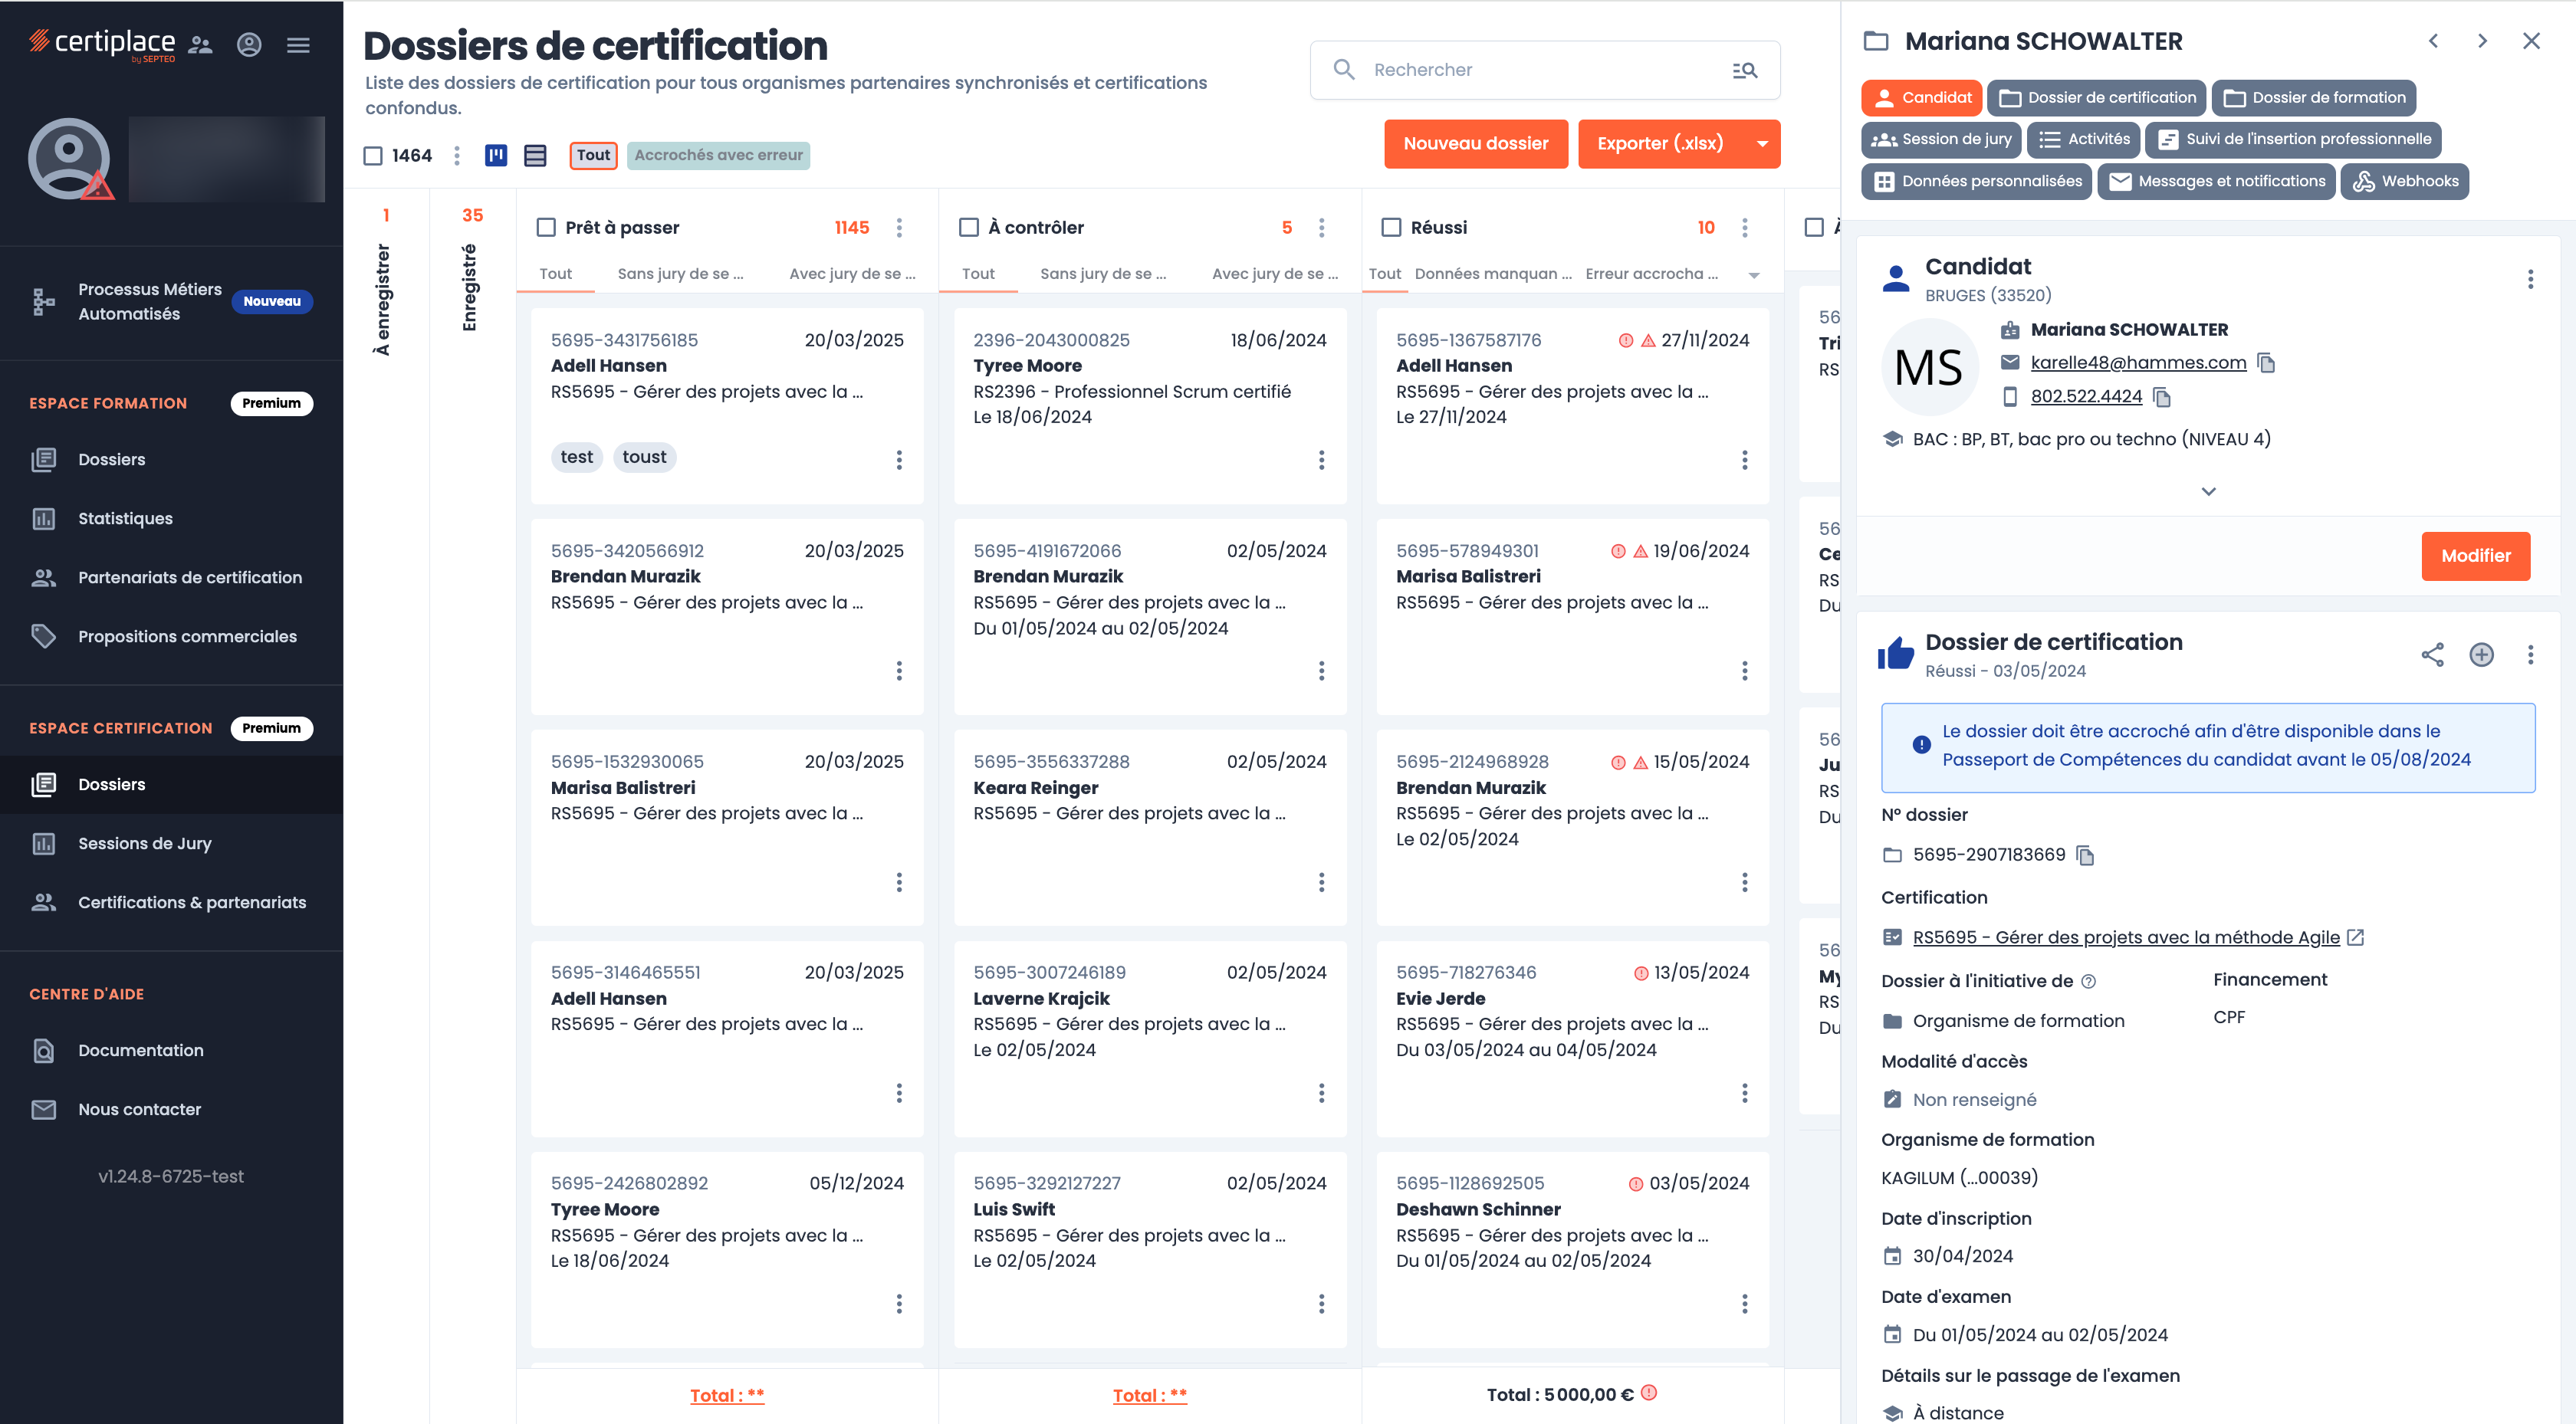2576x1424 pixels.
Task: Switch to the kanban board view
Action: click(x=495, y=155)
